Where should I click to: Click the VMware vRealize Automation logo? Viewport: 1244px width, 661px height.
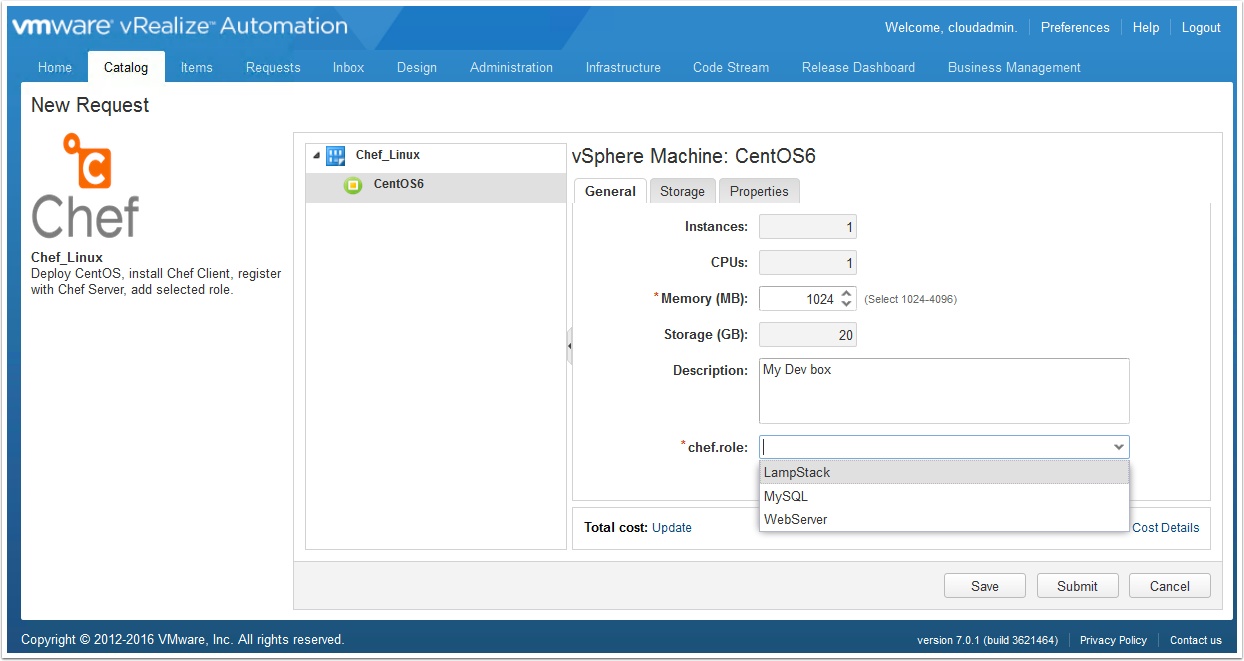180,26
